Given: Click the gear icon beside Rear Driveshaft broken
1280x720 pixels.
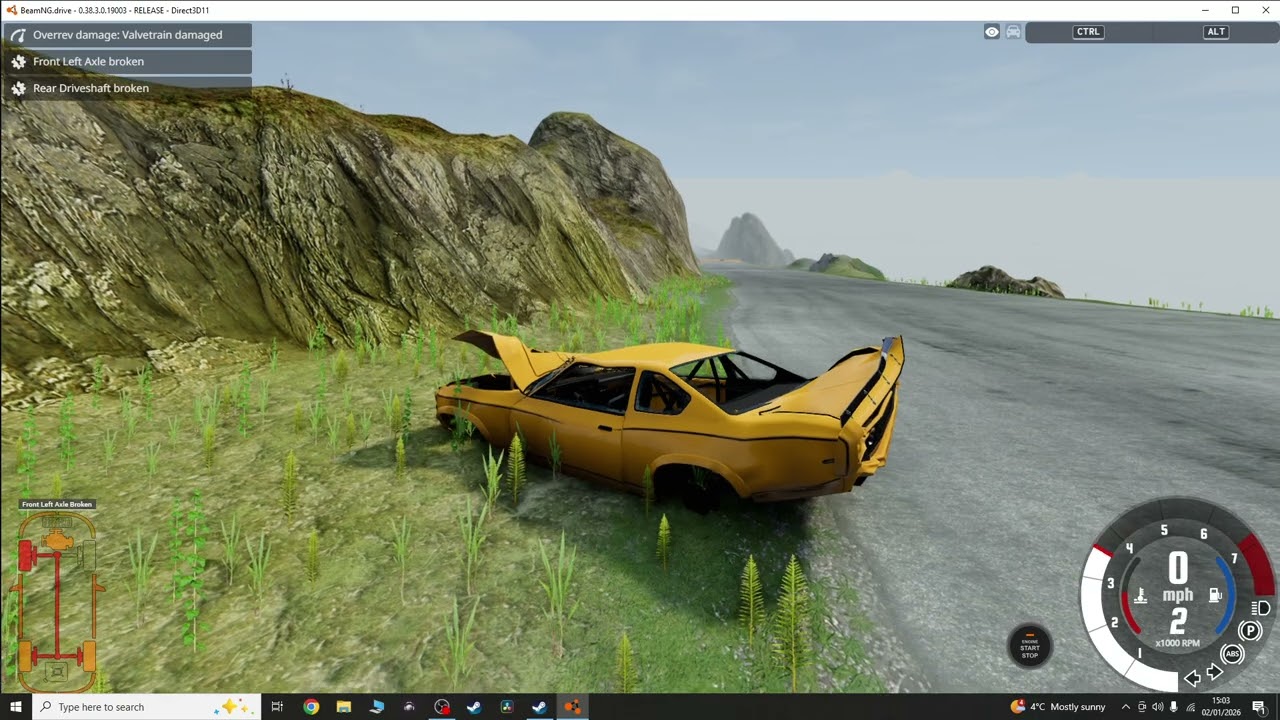Looking at the screenshot, I should pos(18,88).
